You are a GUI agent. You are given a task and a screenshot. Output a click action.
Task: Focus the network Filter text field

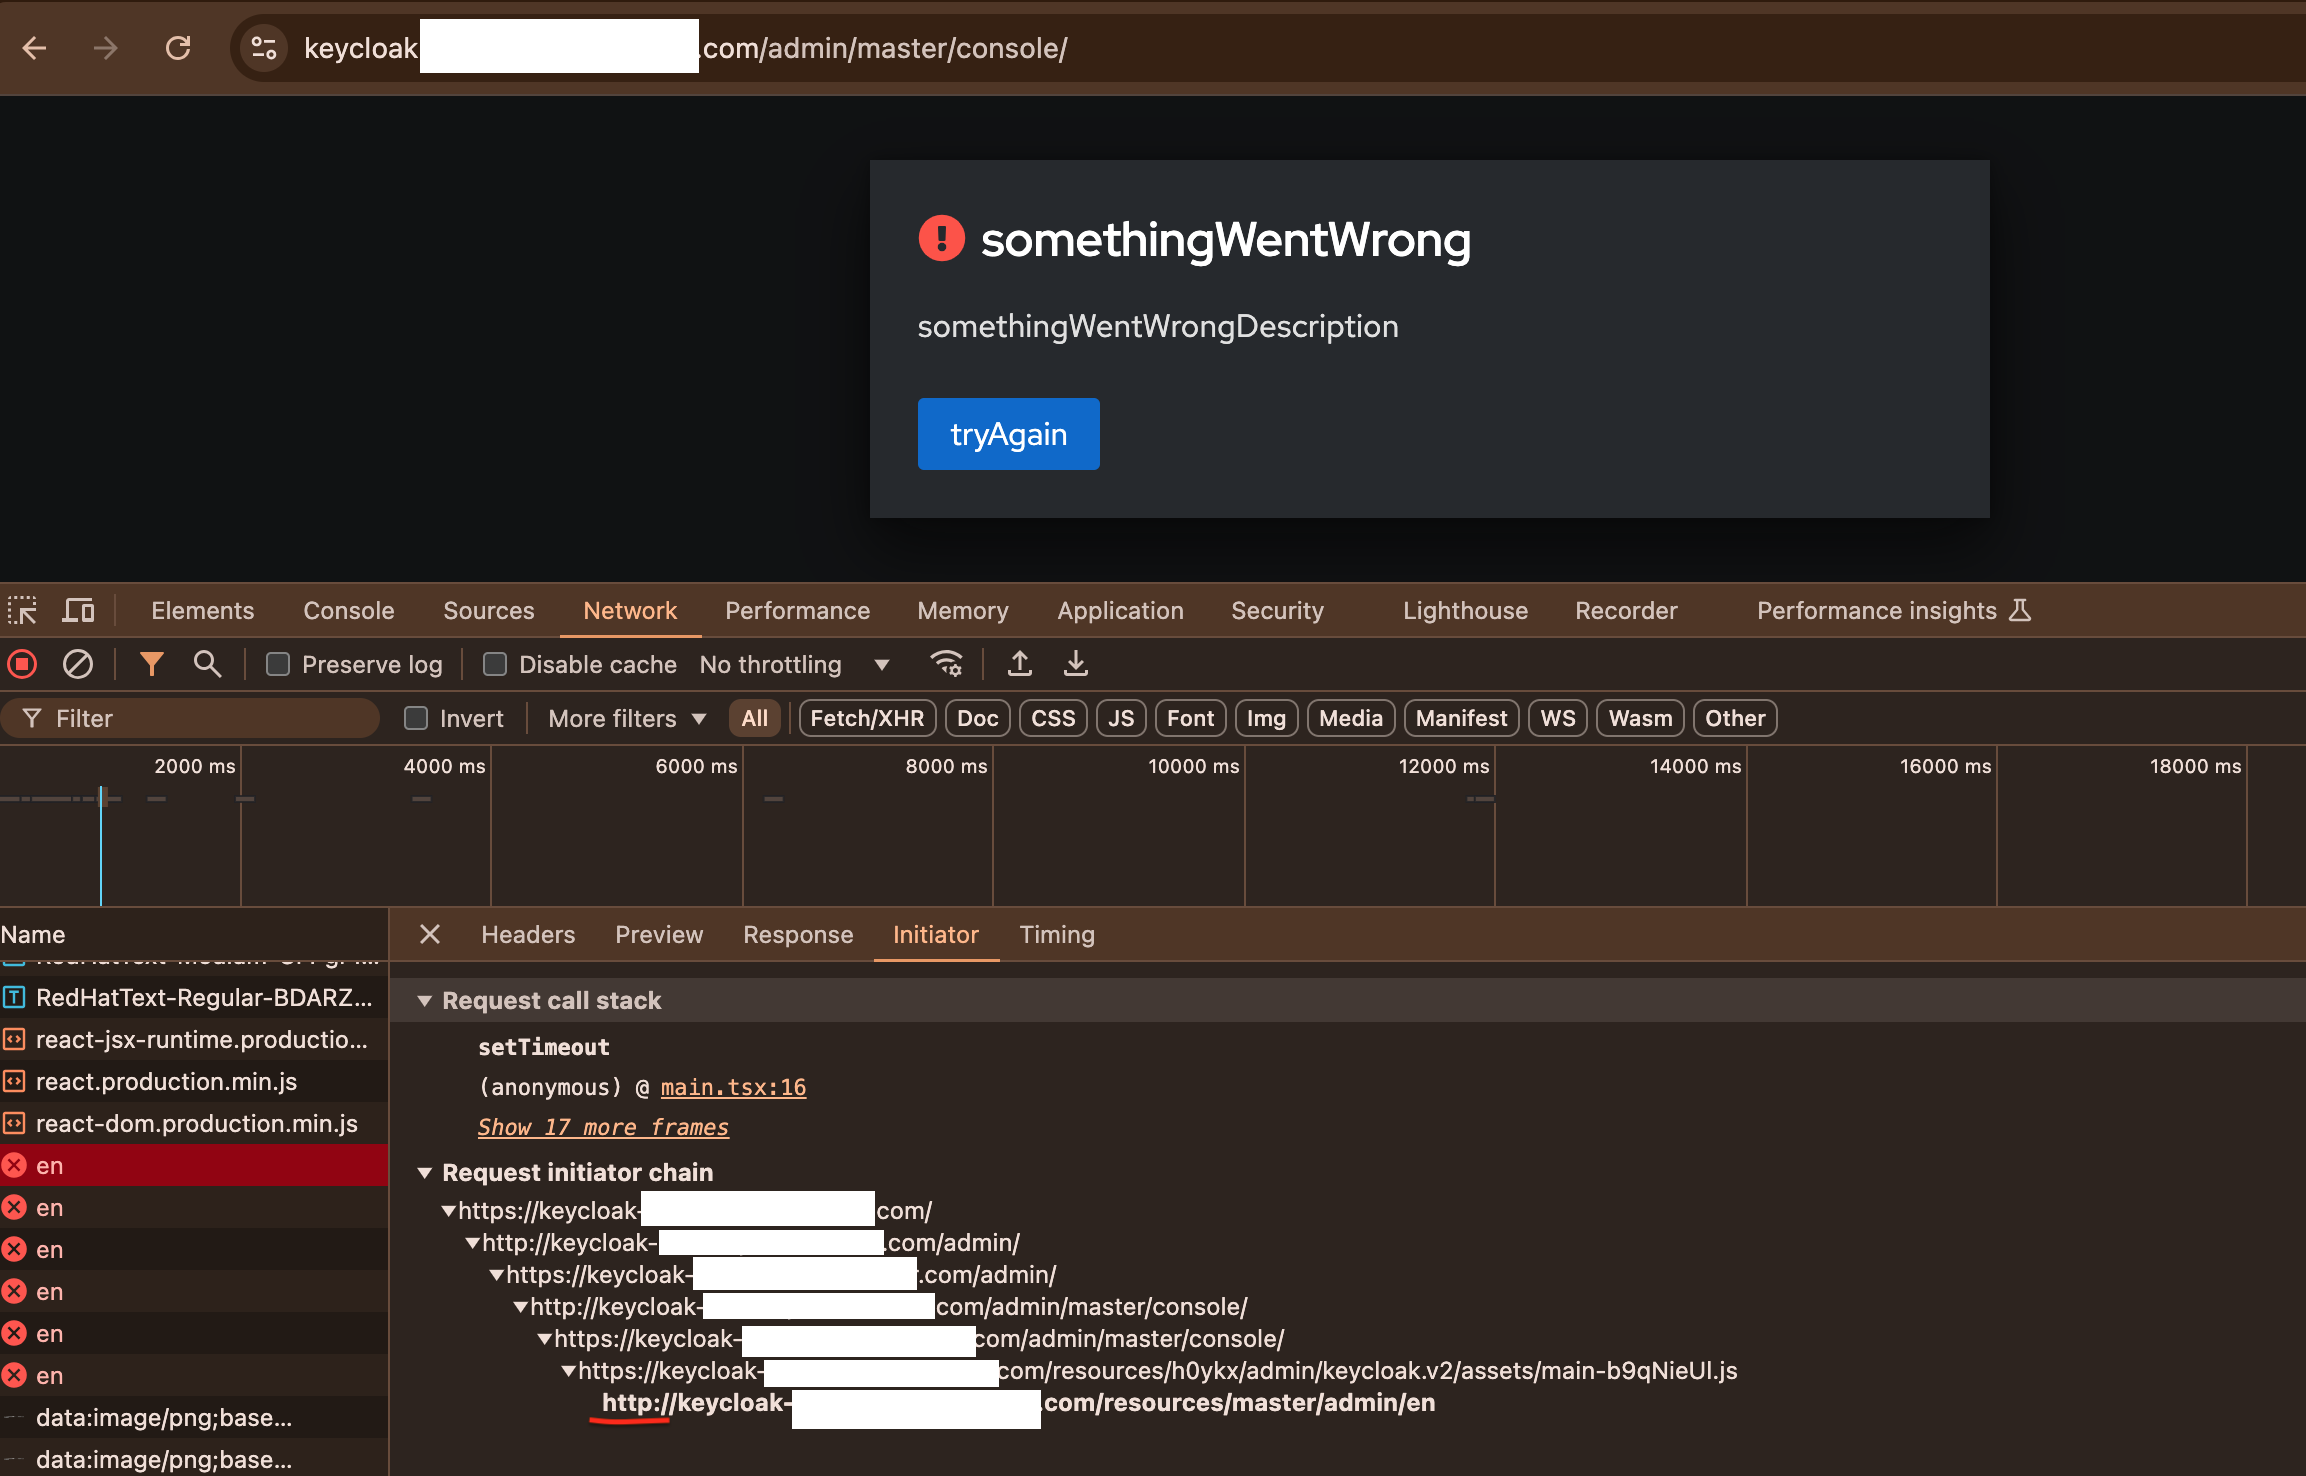pos(190,718)
